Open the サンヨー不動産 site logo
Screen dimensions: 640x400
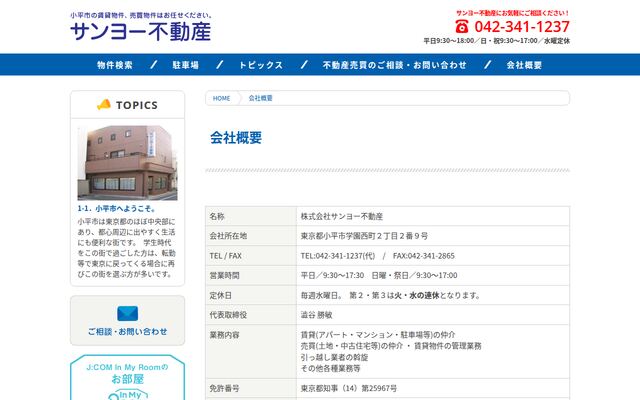pyautogui.click(x=140, y=31)
